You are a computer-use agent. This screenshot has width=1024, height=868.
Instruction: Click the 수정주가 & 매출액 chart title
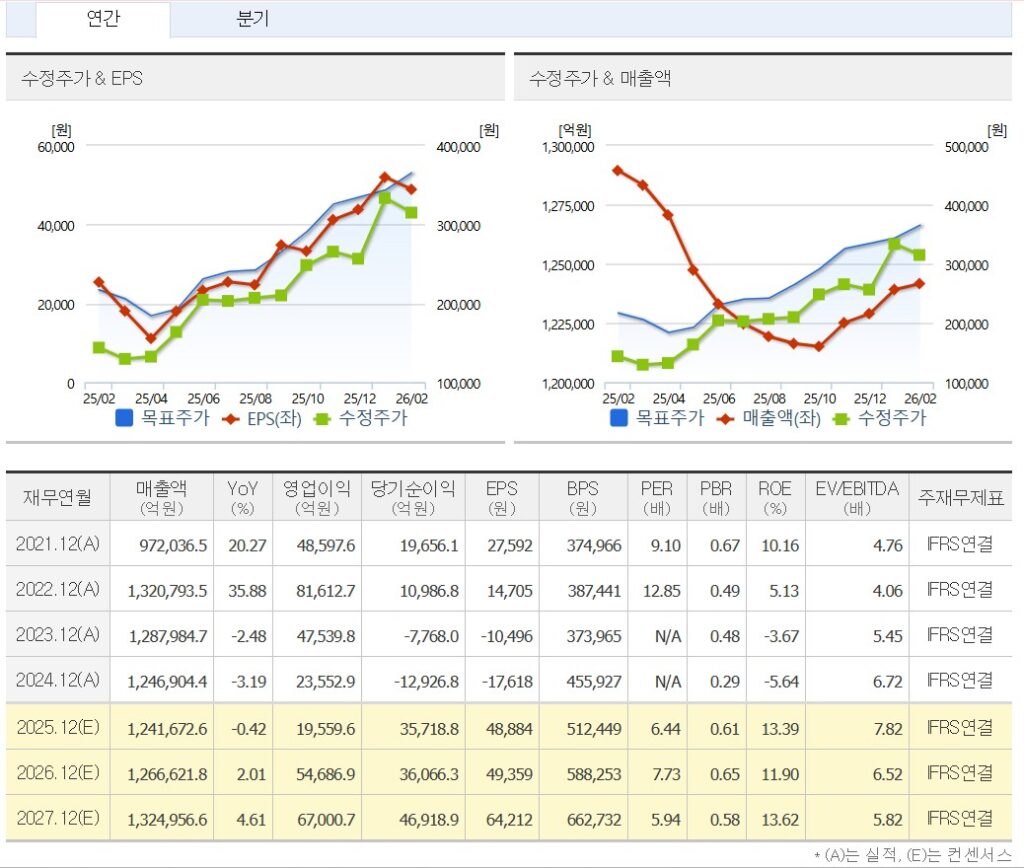point(599,77)
